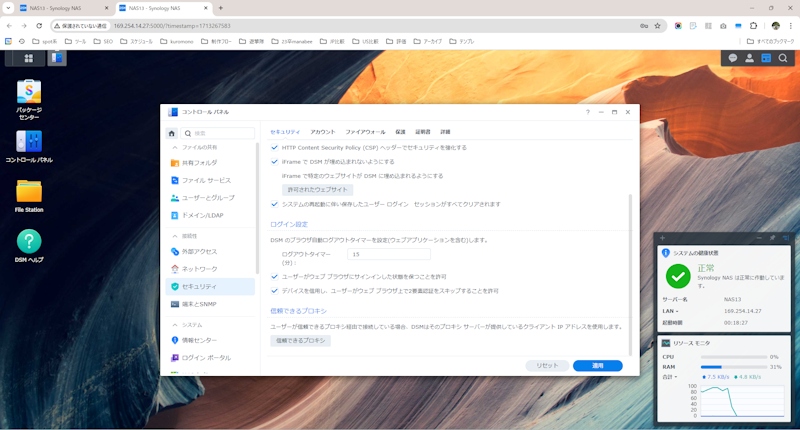Open the resource monitor widget icon
The image size is (800, 430).
(x=666, y=343)
